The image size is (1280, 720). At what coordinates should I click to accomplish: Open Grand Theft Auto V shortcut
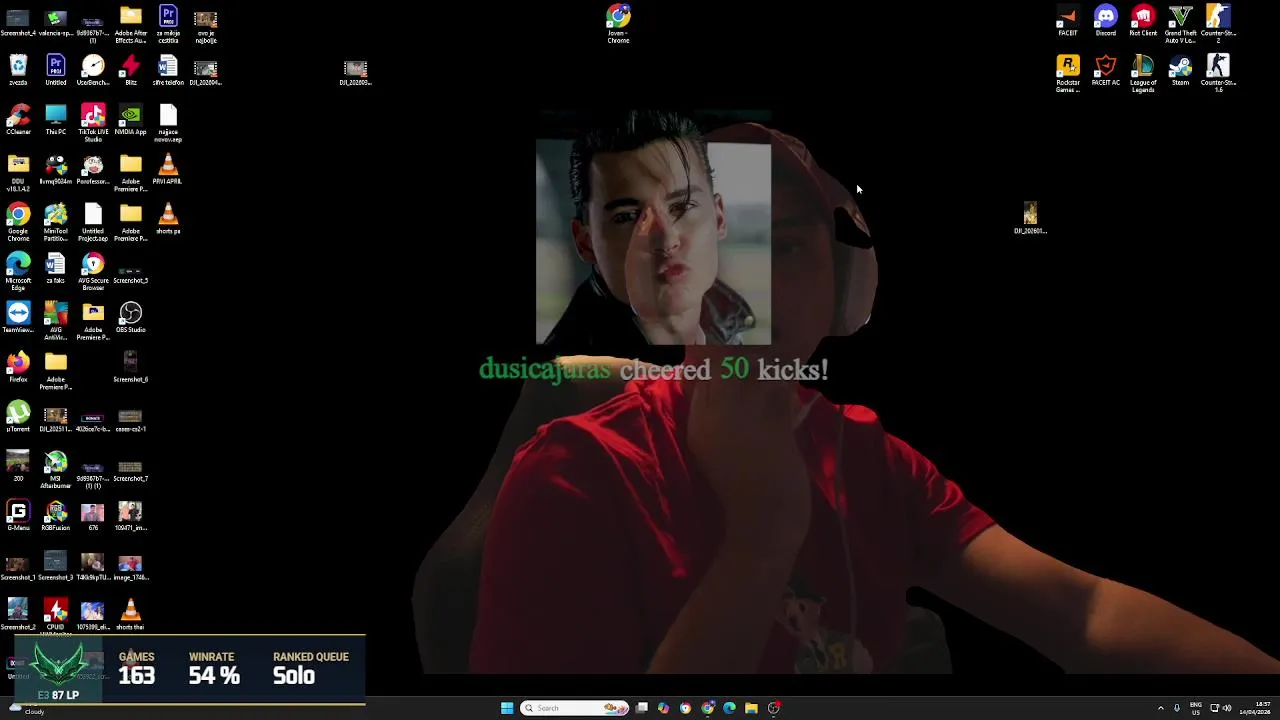click(x=1180, y=24)
